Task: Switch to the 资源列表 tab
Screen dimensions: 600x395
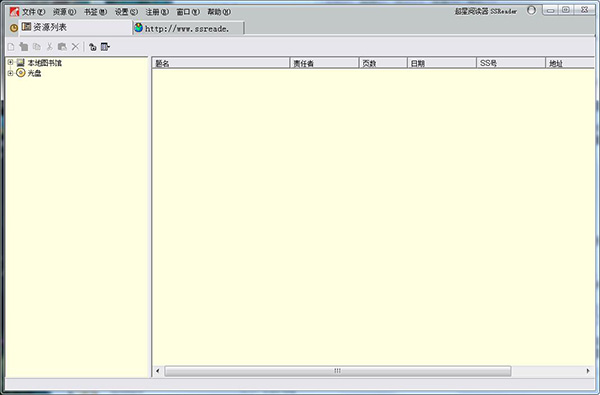Action: tap(75, 27)
